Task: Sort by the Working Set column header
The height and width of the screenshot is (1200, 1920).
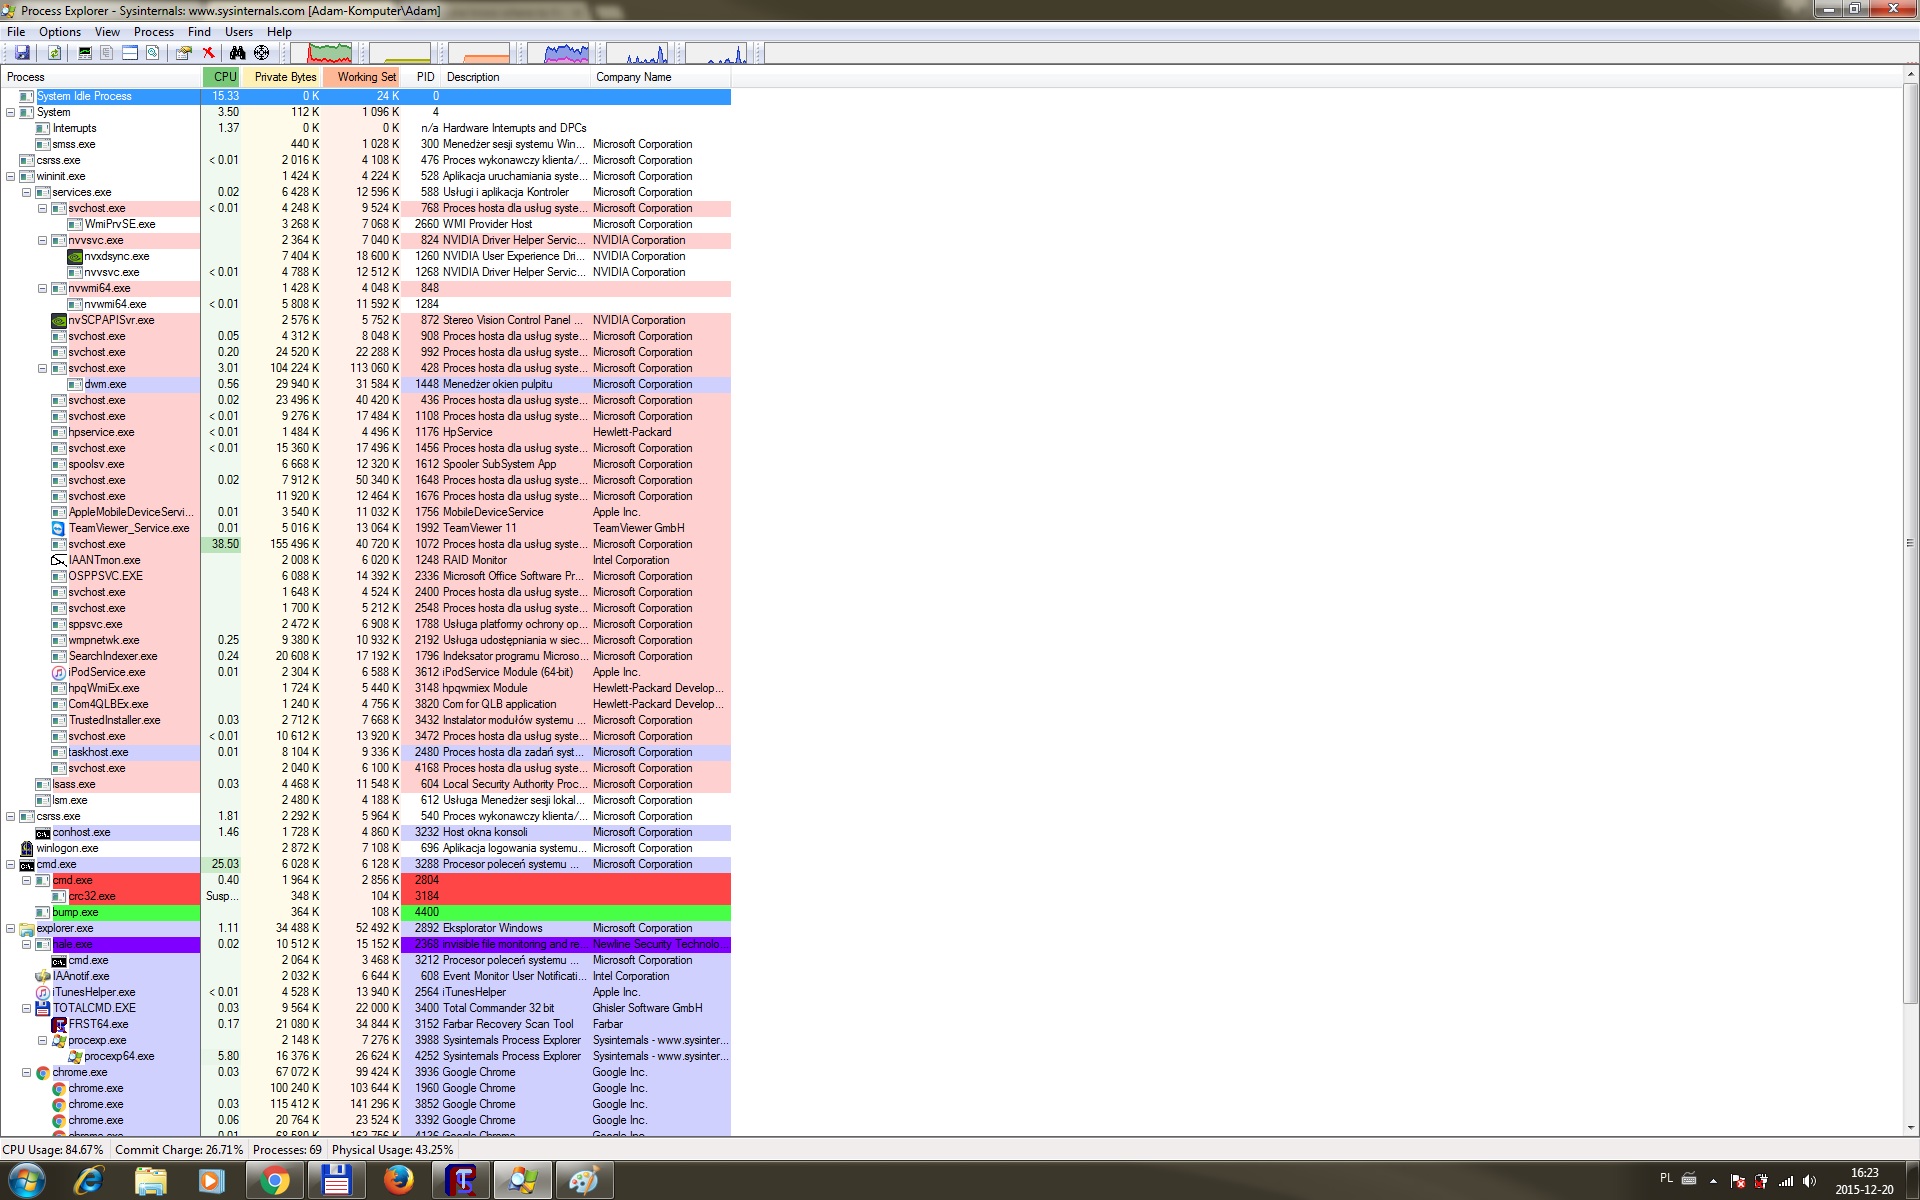Action: tap(362, 77)
